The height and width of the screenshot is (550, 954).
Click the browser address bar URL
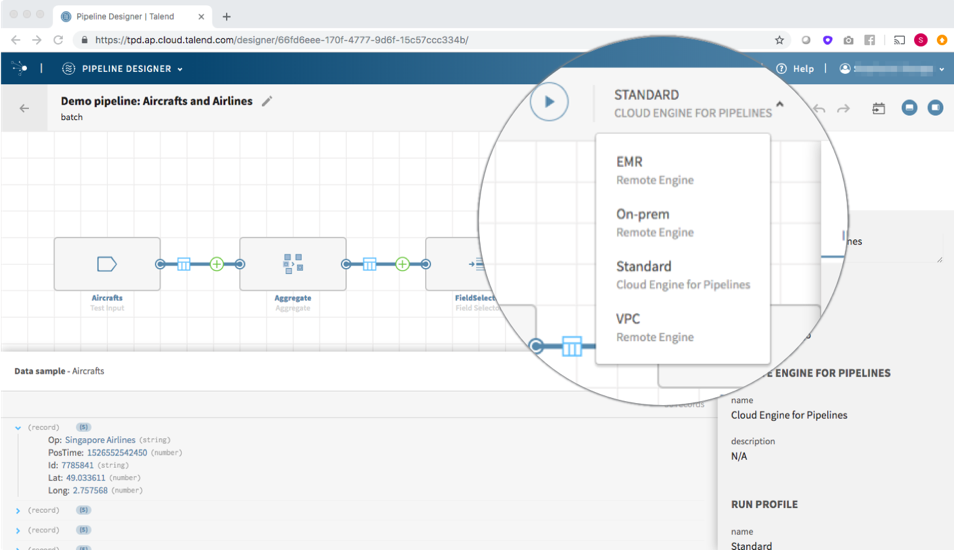pyautogui.click(x=282, y=40)
